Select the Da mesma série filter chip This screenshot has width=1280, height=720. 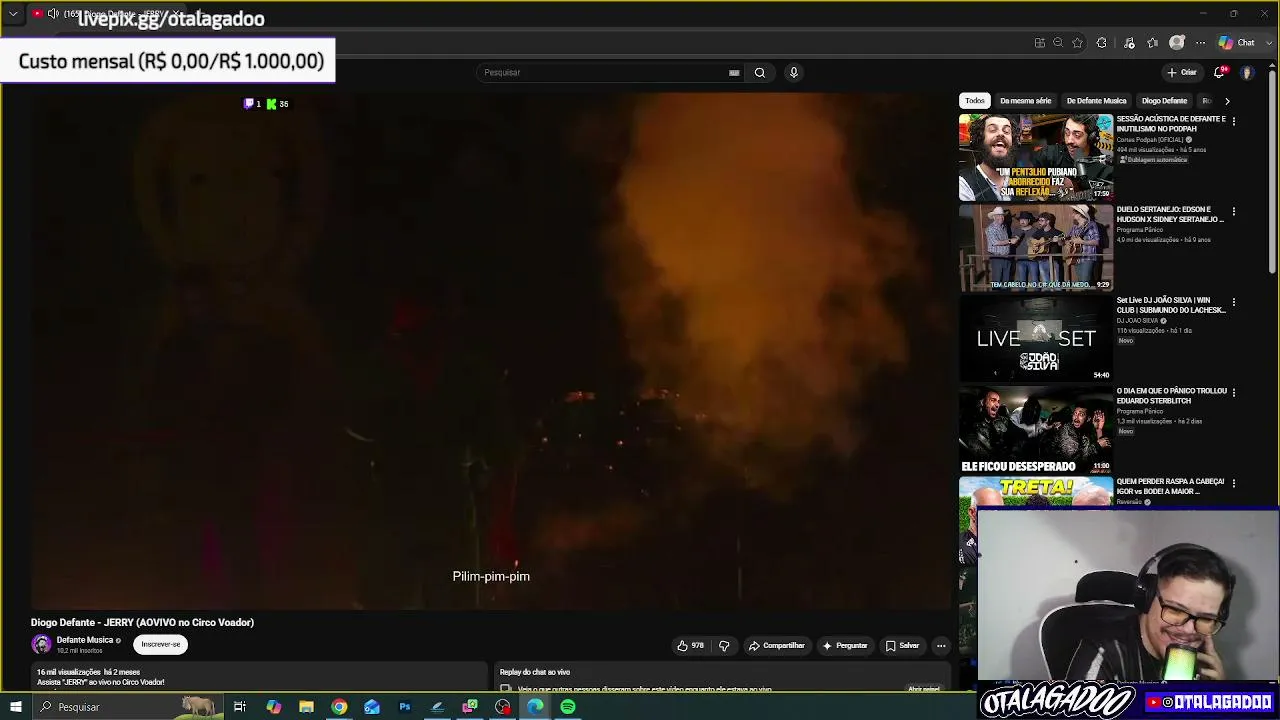tap(1025, 101)
